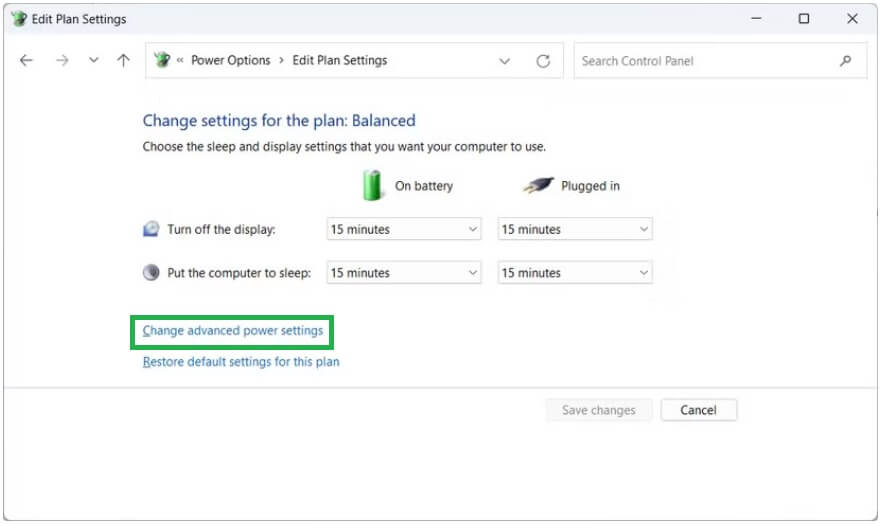Viewport: 882px width, 524px height.
Task: Go back using the back arrow
Action: 26,60
